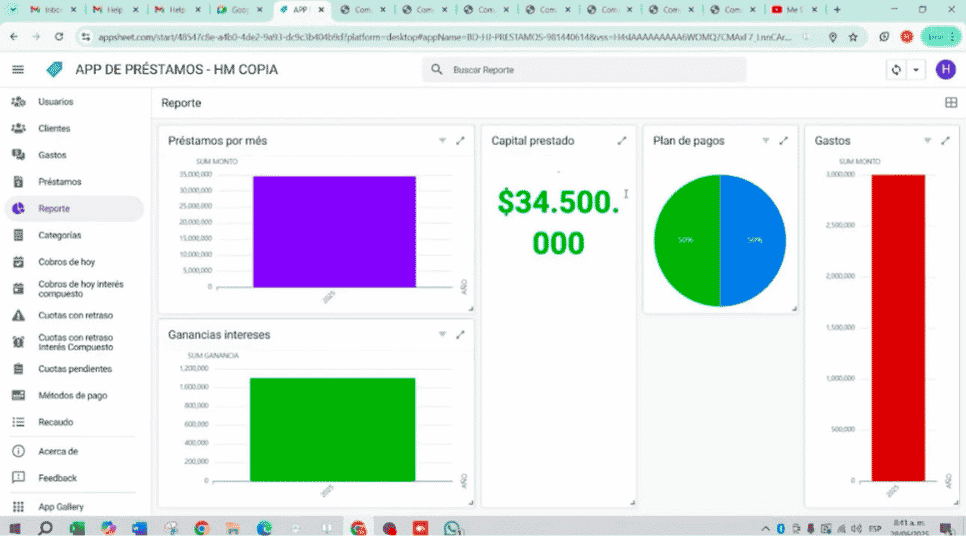Open Cuotas con retraso Interés Compuesto

click(x=74, y=342)
